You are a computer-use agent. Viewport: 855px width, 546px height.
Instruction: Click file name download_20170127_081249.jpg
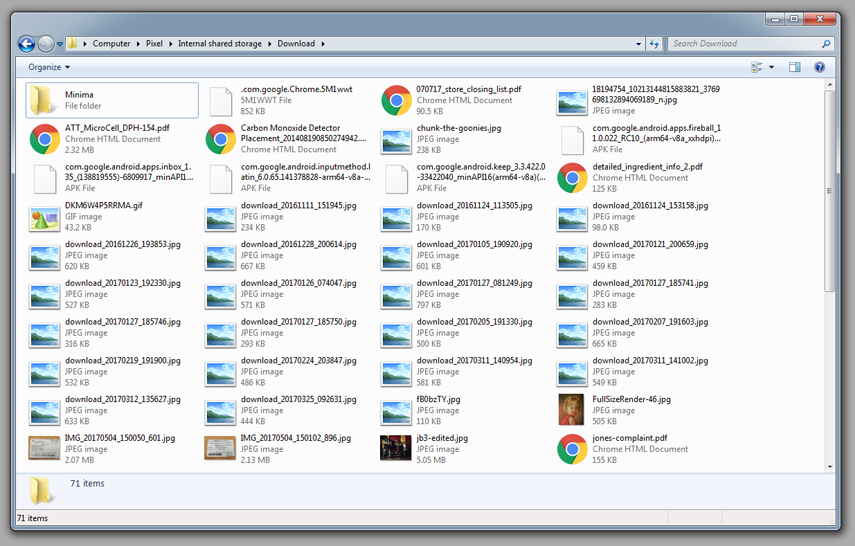coord(474,283)
